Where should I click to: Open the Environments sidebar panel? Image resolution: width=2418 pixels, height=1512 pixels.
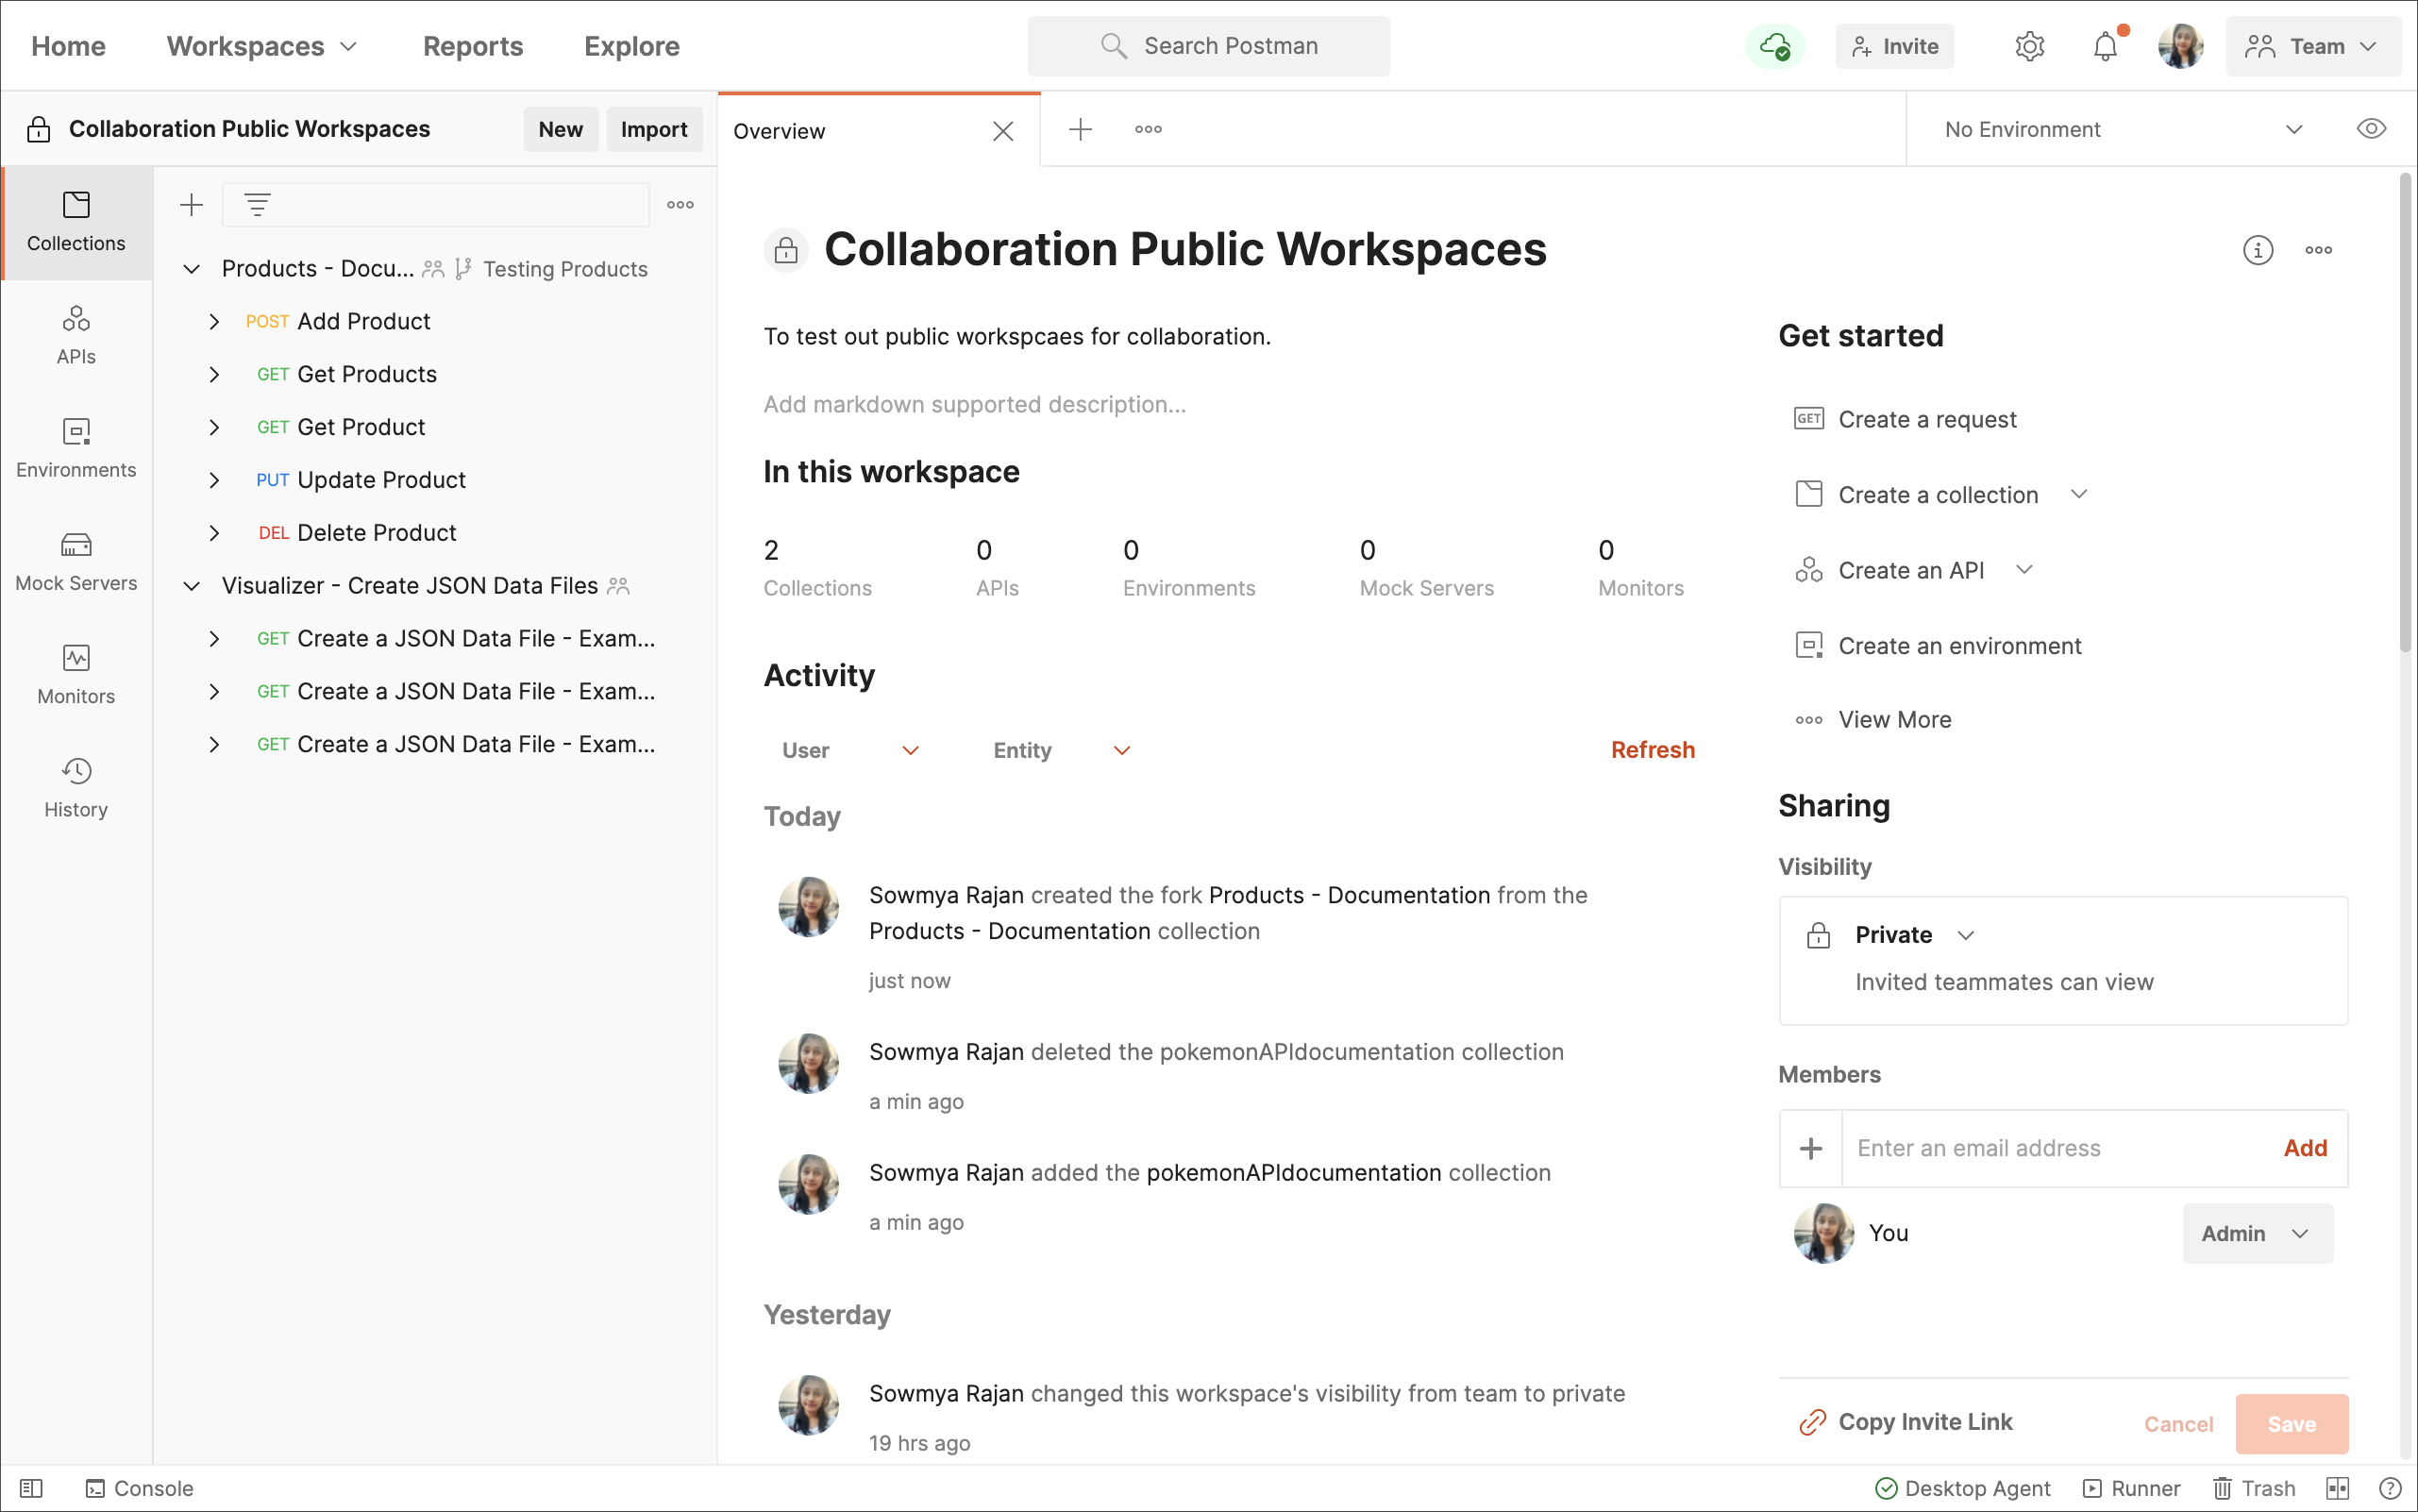click(x=76, y=449)
